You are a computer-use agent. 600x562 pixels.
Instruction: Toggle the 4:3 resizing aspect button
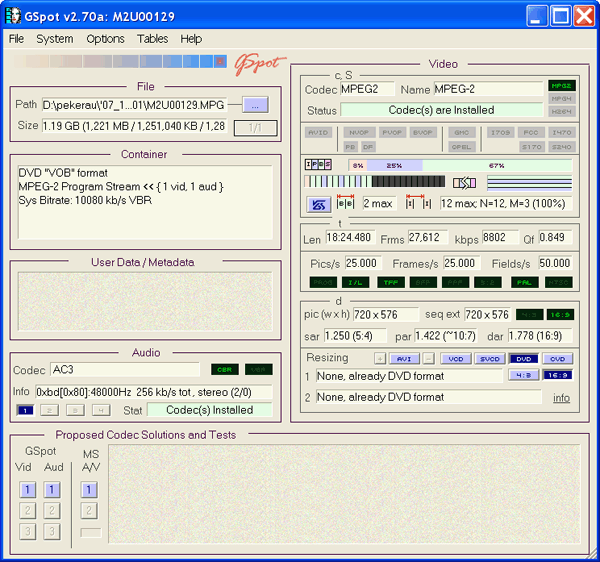coord(523,376)
